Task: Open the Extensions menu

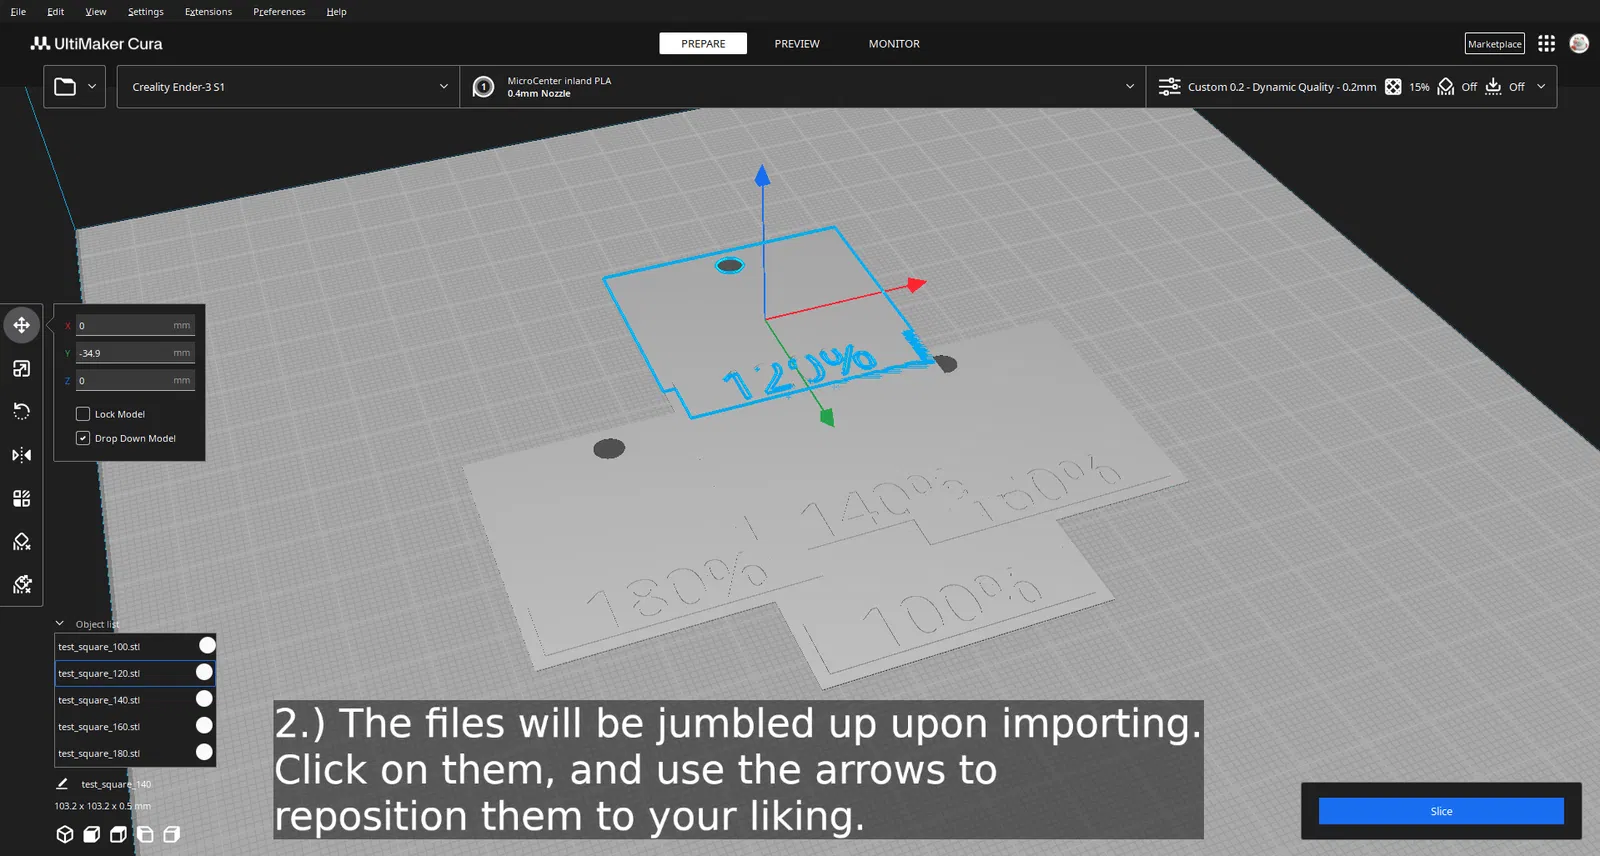Action: pos(208,12)
